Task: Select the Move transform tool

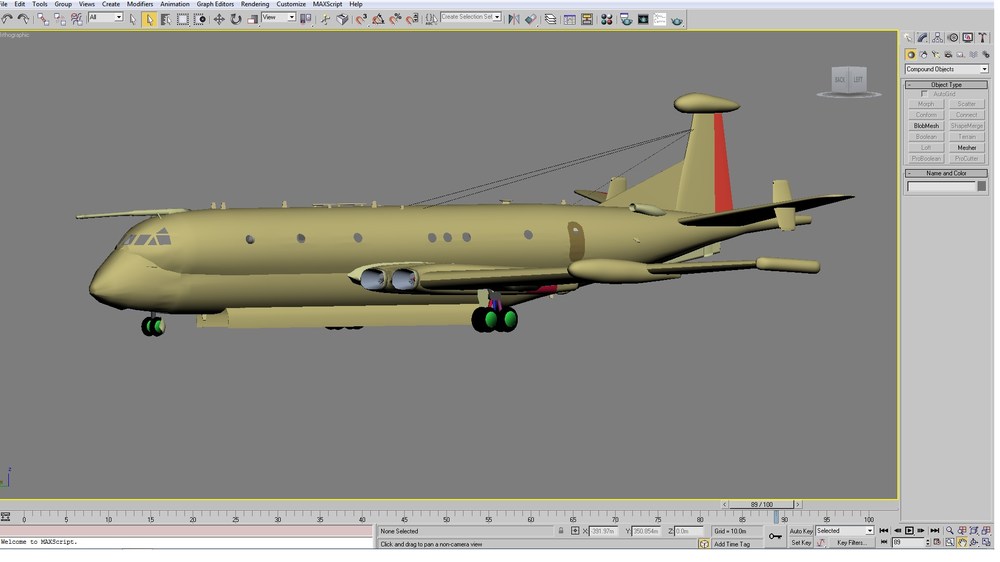Action: 219,19
